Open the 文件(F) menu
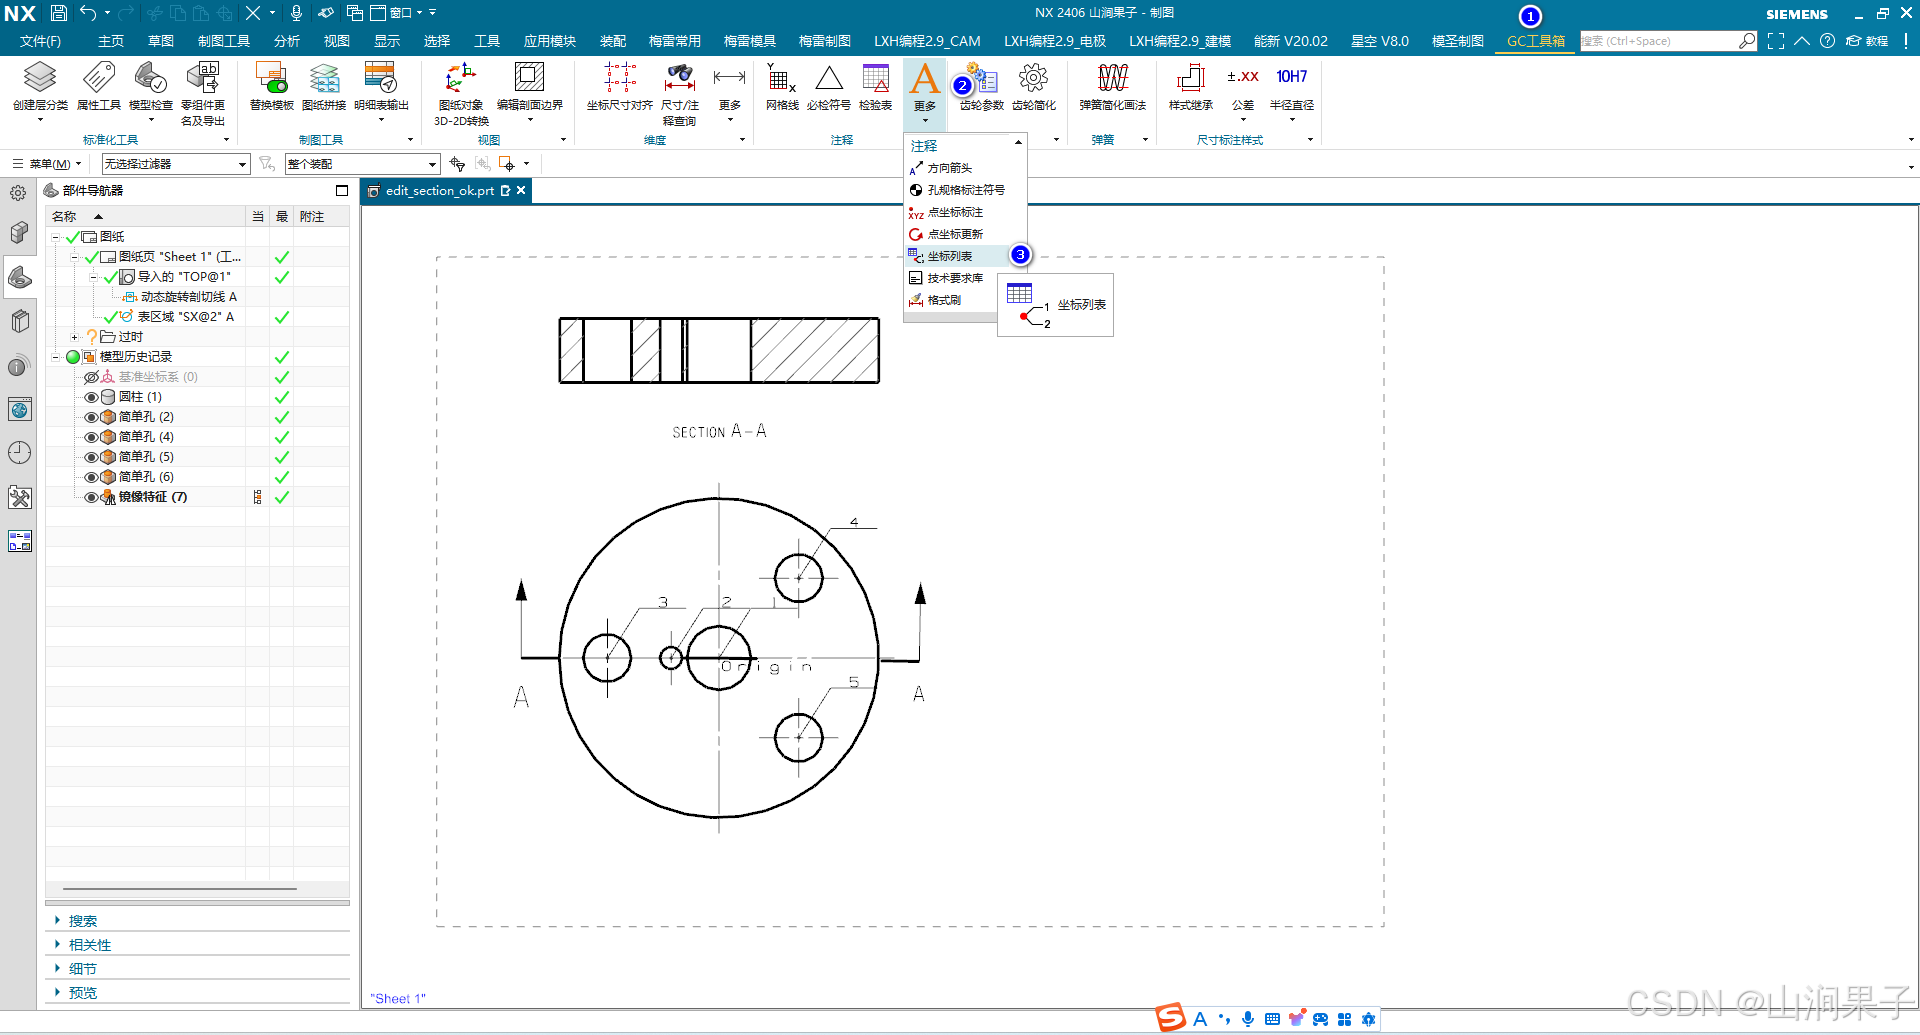The width and height of the screenshot is (1920, 1035). [40, 41]
